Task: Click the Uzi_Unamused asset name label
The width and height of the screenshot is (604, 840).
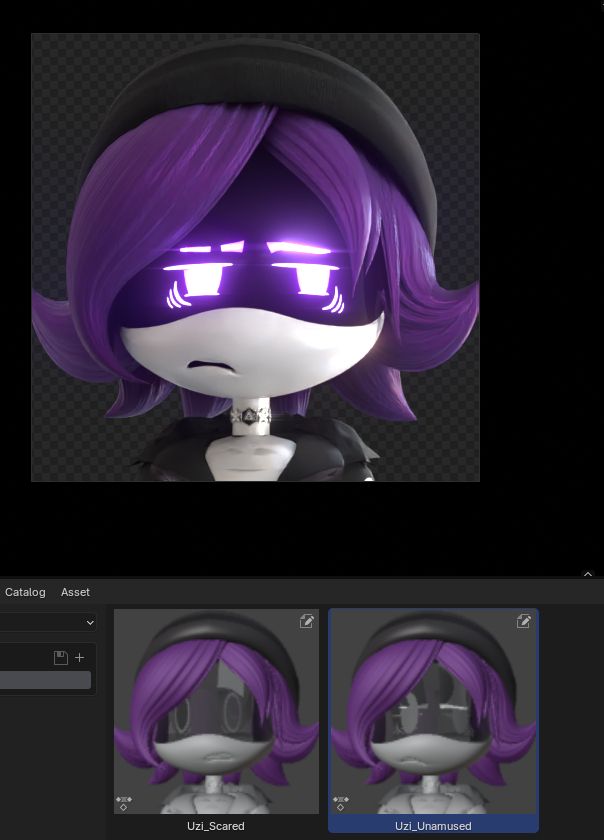Action: point(433,826)
